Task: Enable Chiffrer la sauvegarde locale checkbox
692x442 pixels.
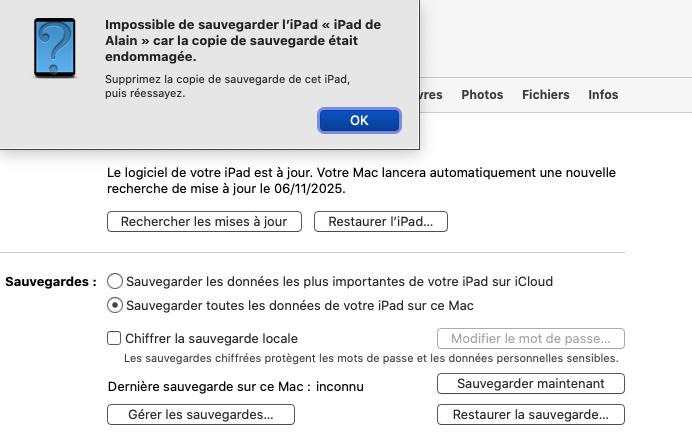Action: point(115,339)
